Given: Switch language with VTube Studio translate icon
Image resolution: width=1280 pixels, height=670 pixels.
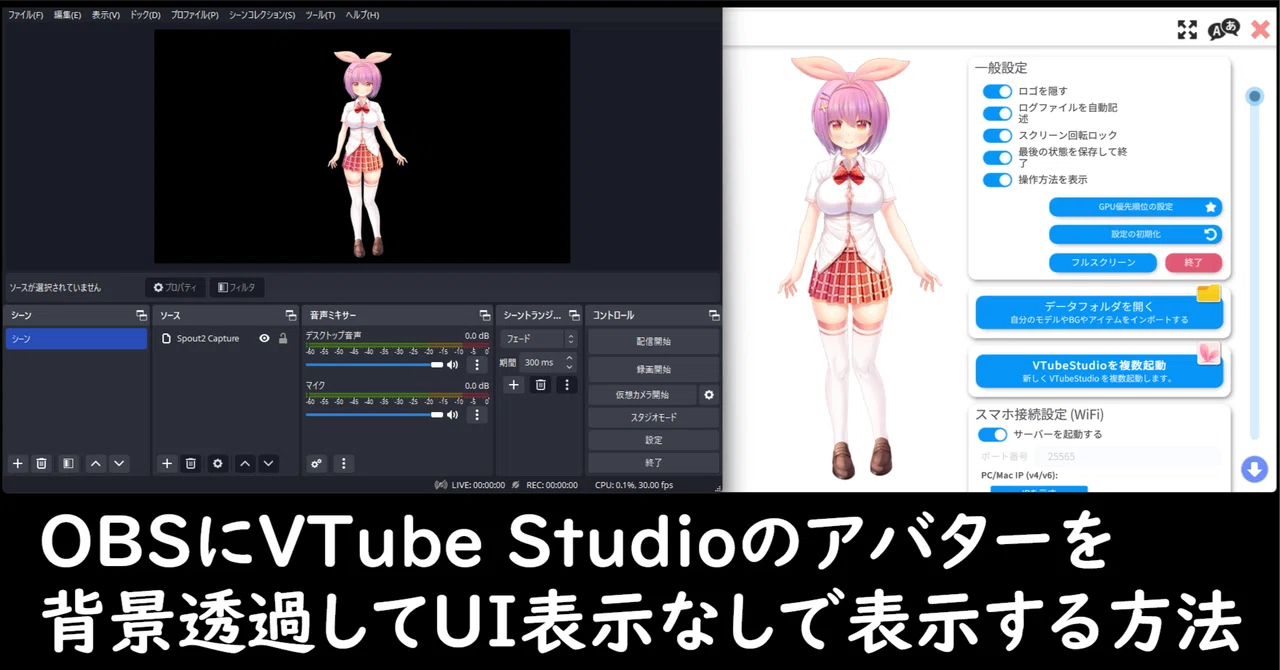Looking at the screenshot, I should click(x=1223, y=29).
